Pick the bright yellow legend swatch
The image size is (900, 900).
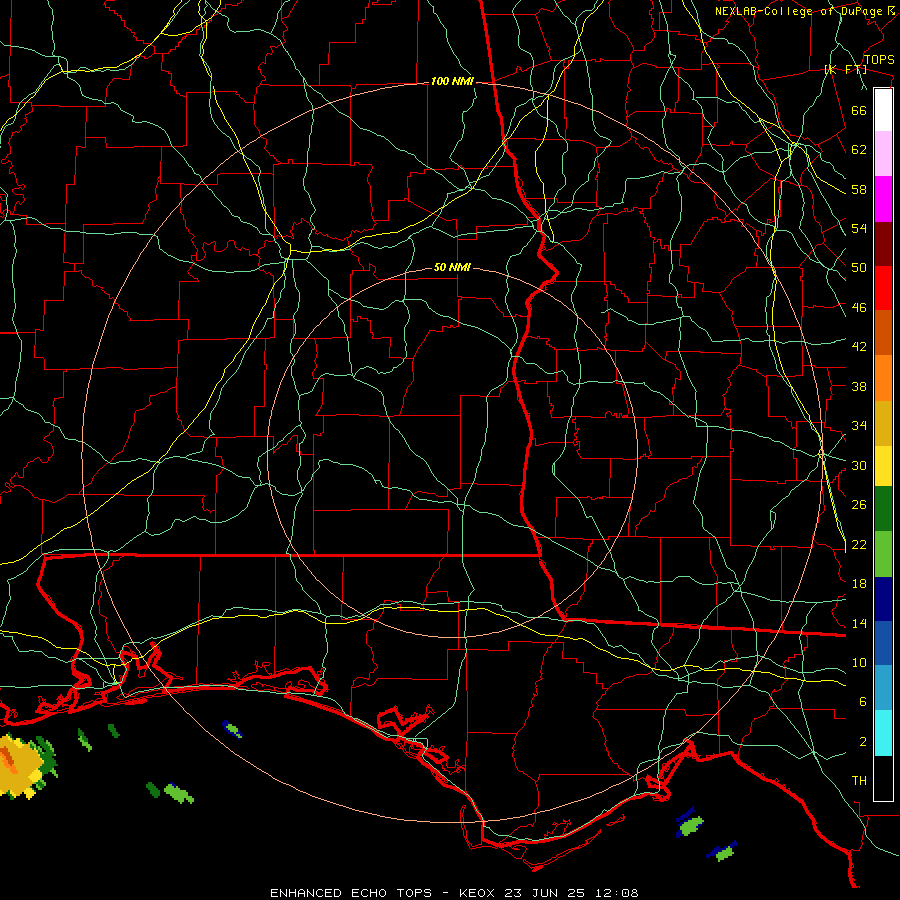pyautogui.click(x=883, y=466)
